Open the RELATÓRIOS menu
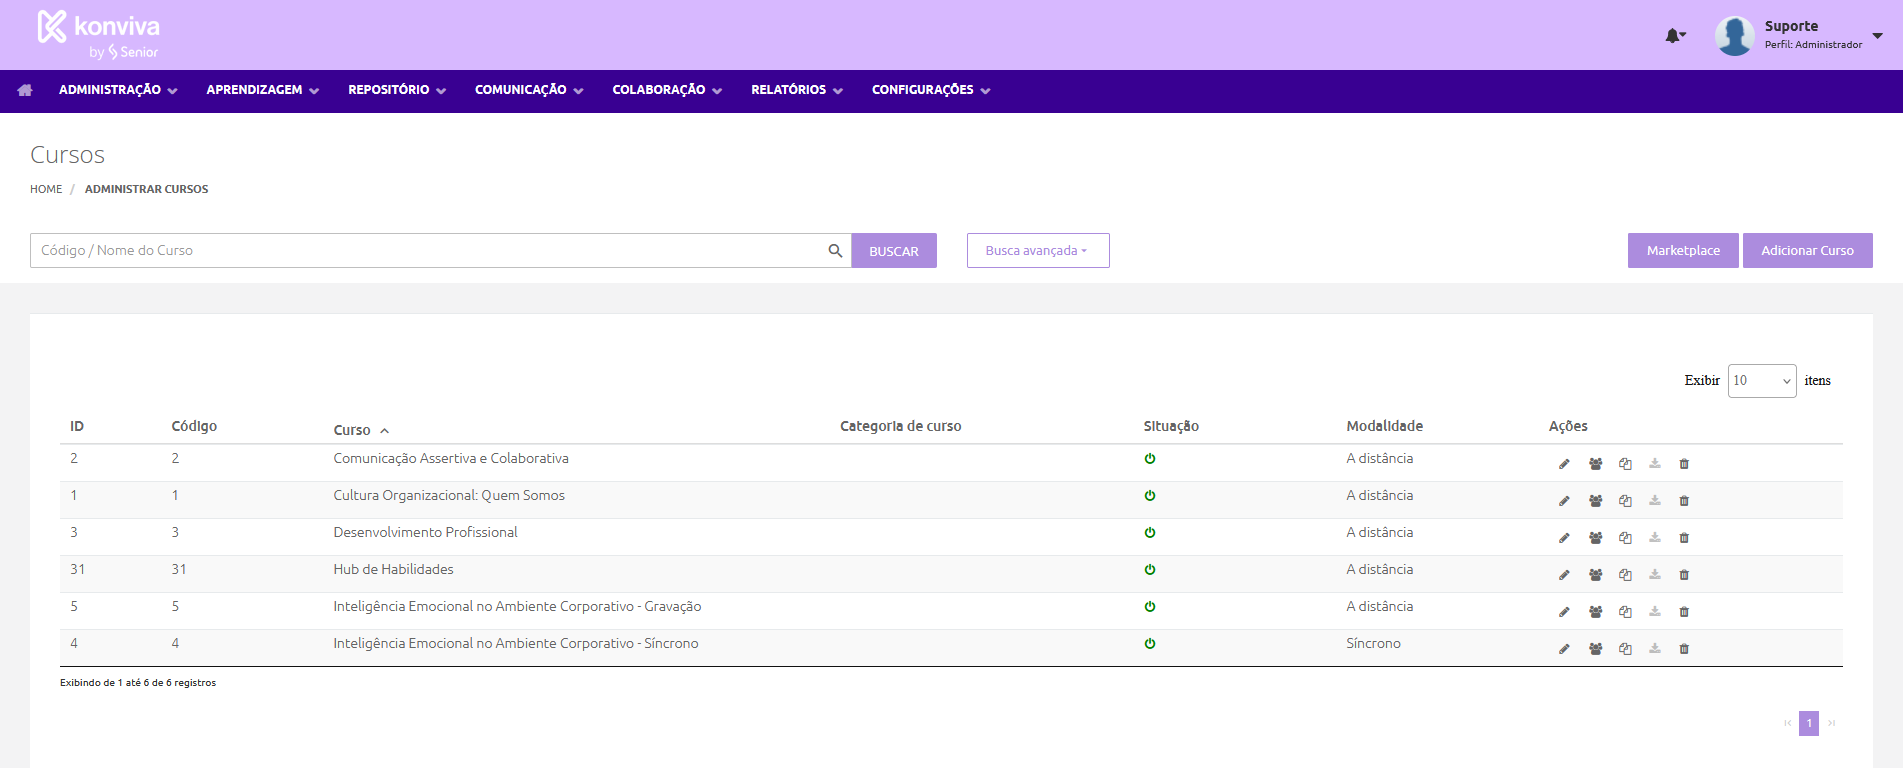The height and width of the screenshot is (768, 1903). coord(796,90)
